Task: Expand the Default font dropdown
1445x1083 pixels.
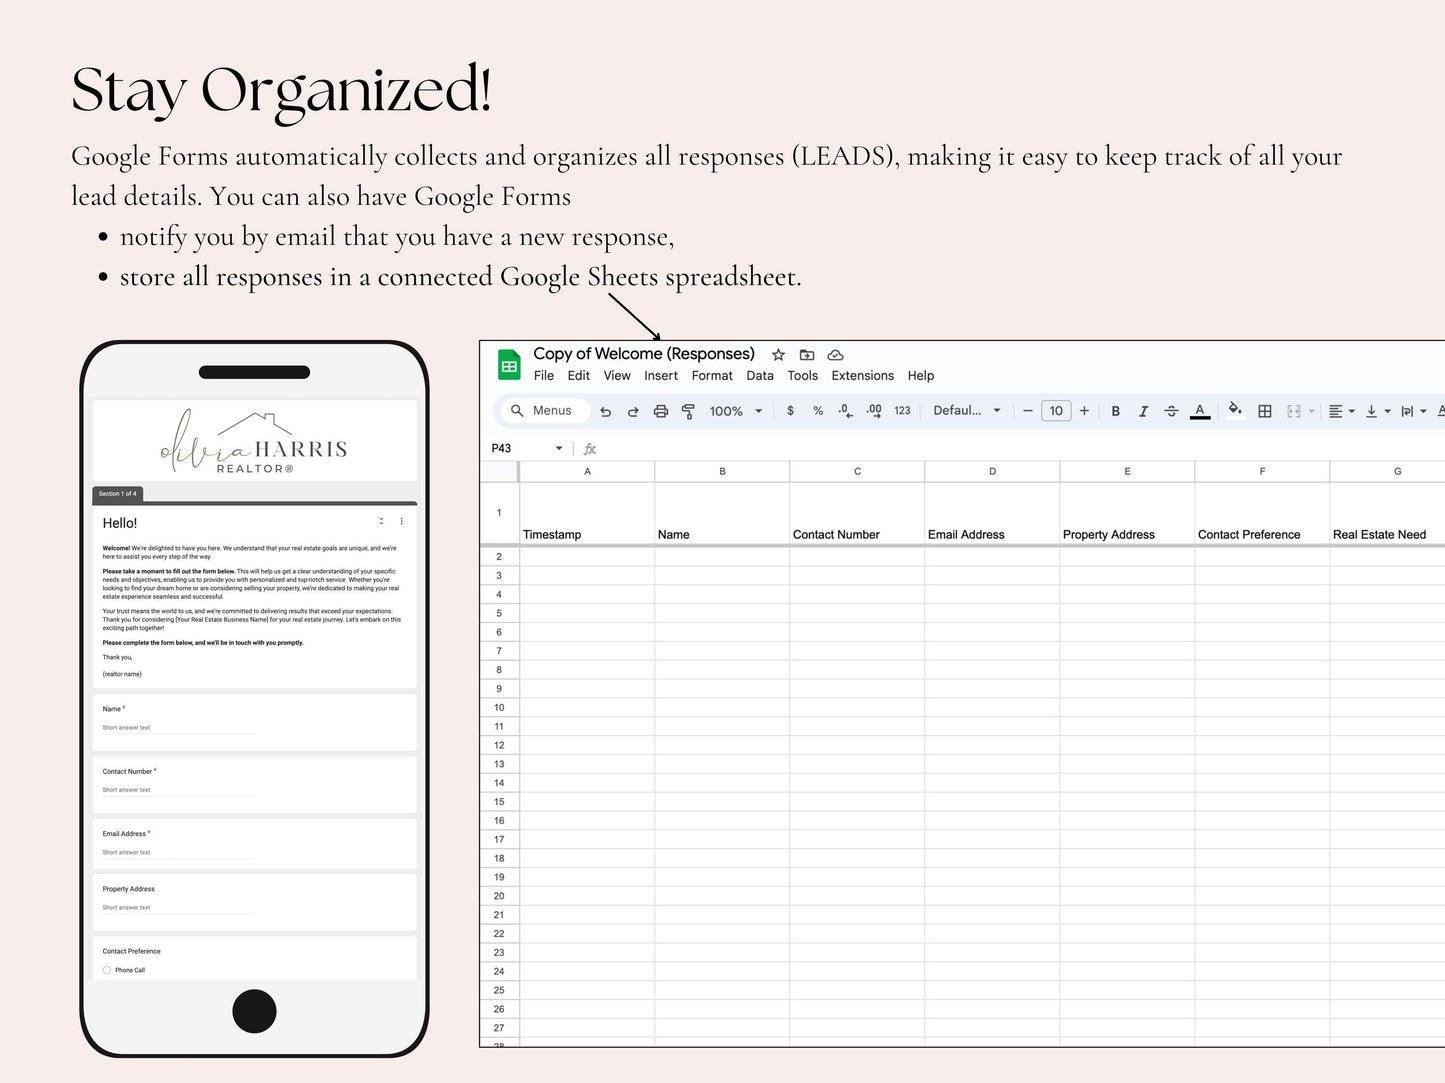Action: coord(967,411)
